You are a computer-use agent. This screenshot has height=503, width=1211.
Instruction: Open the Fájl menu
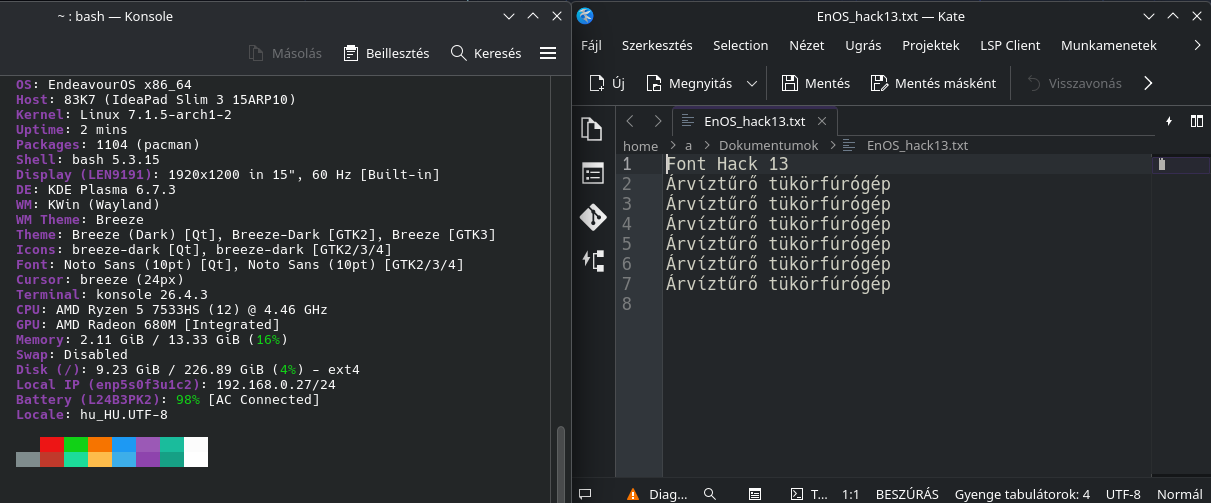pos(591,45)
